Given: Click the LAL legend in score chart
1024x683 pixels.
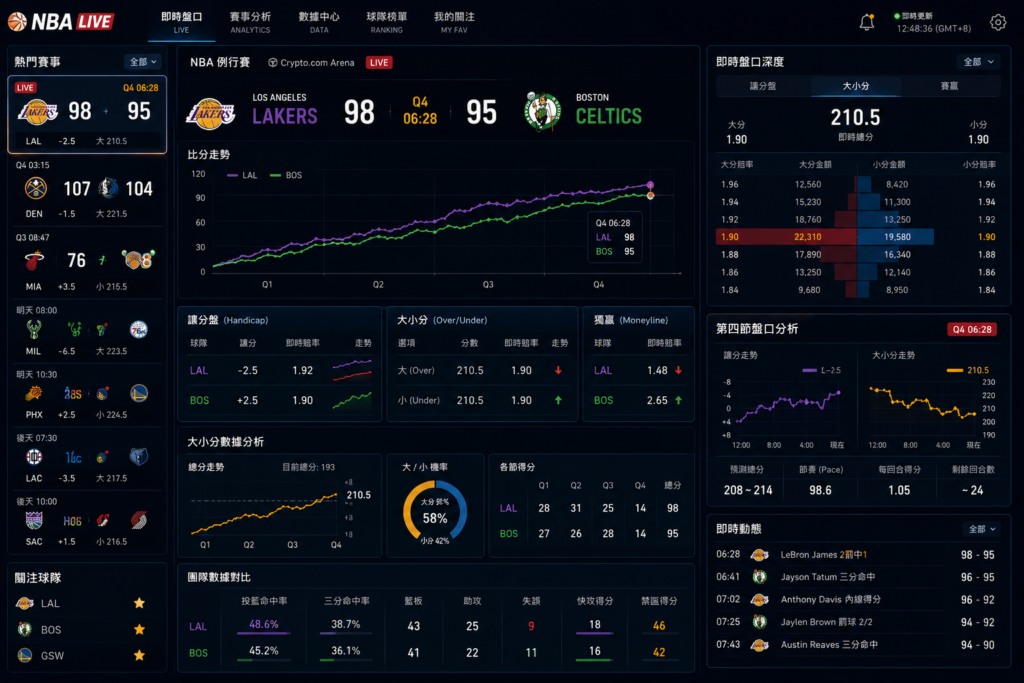Looking at the screenshot, I should point(242,175).
